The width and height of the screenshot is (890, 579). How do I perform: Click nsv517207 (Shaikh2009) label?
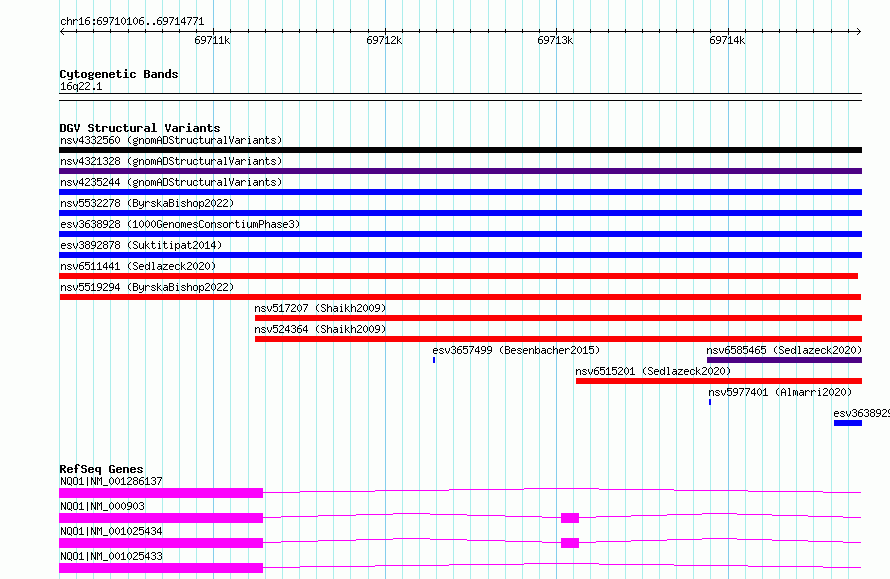click(320, 308)
